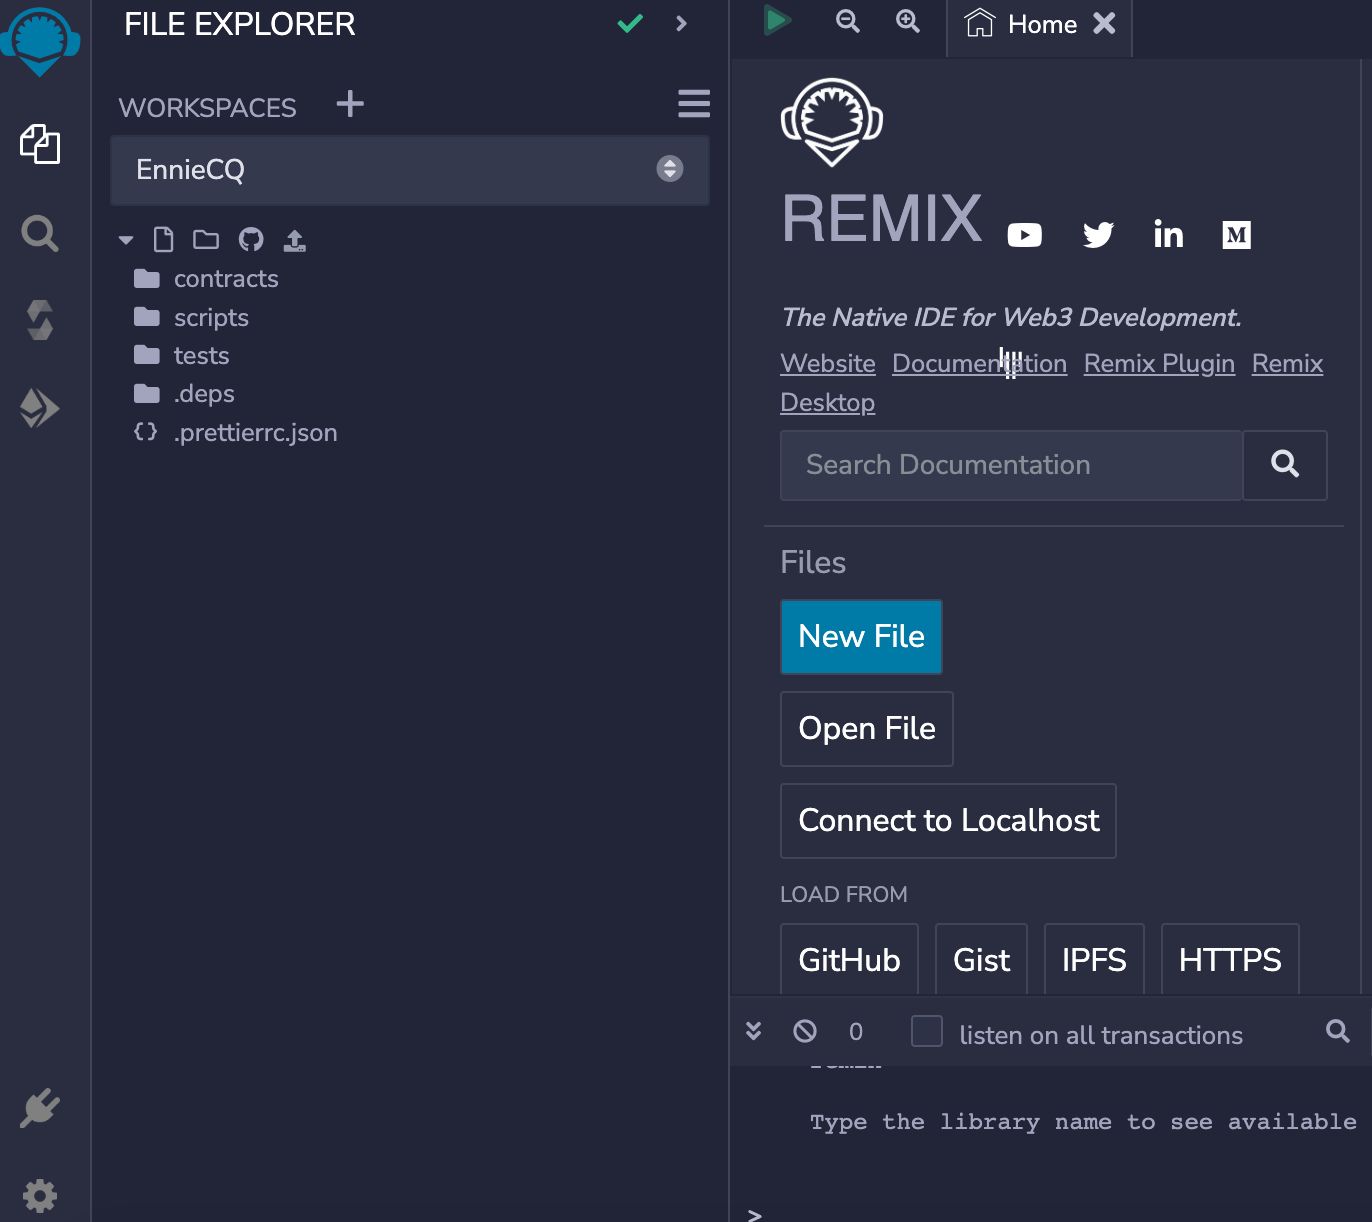1372x1222 pixels.
Task: Create a new file via the file icon
Action: click(164, 239)
